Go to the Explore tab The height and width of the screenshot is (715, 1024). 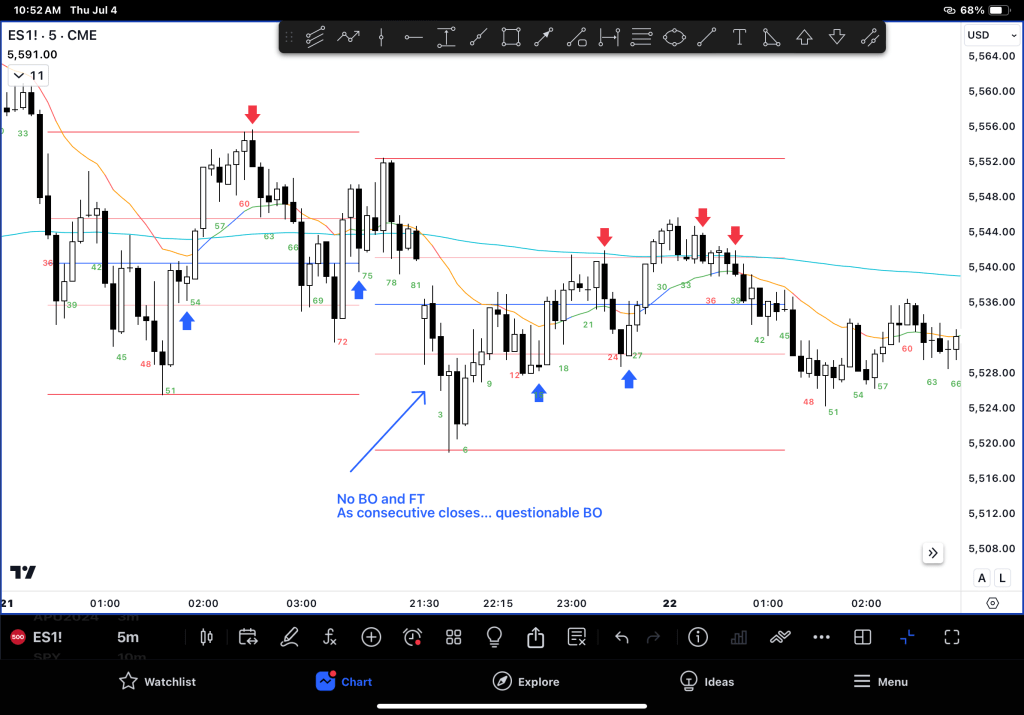[526, 682]
